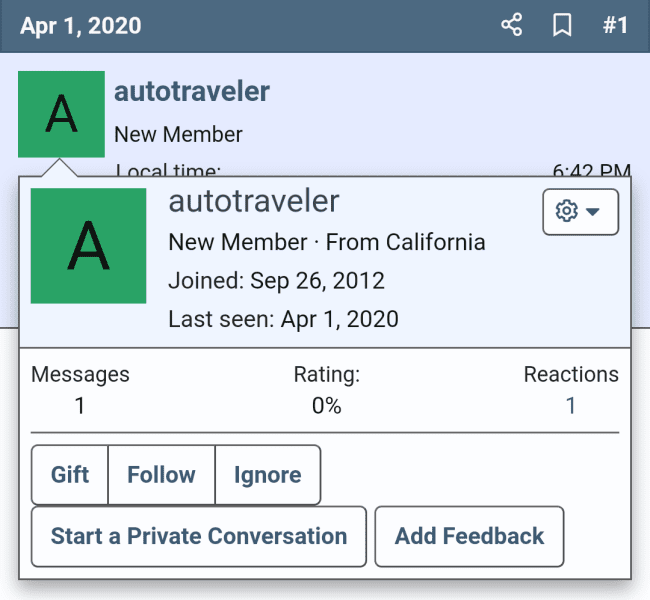
Task: Click the share post icon
Action: click(x=512, y=25)
